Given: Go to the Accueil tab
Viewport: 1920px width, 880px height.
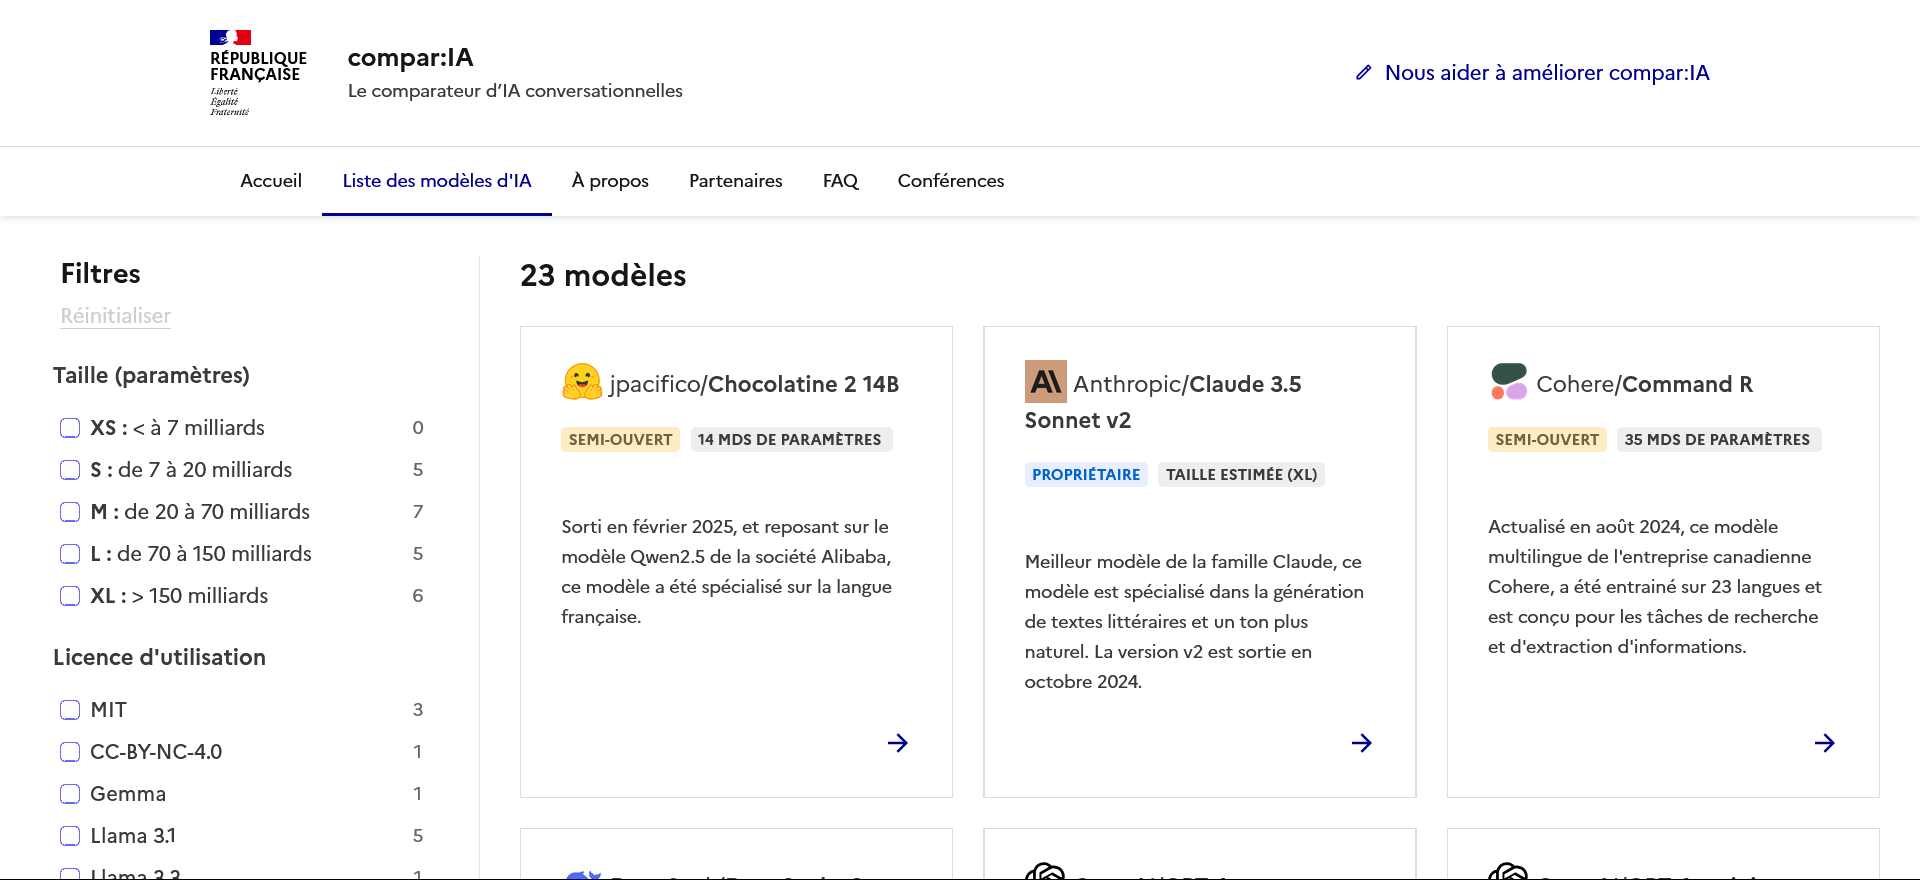Looking at the screenshot, I should click(x=271, y=181).
